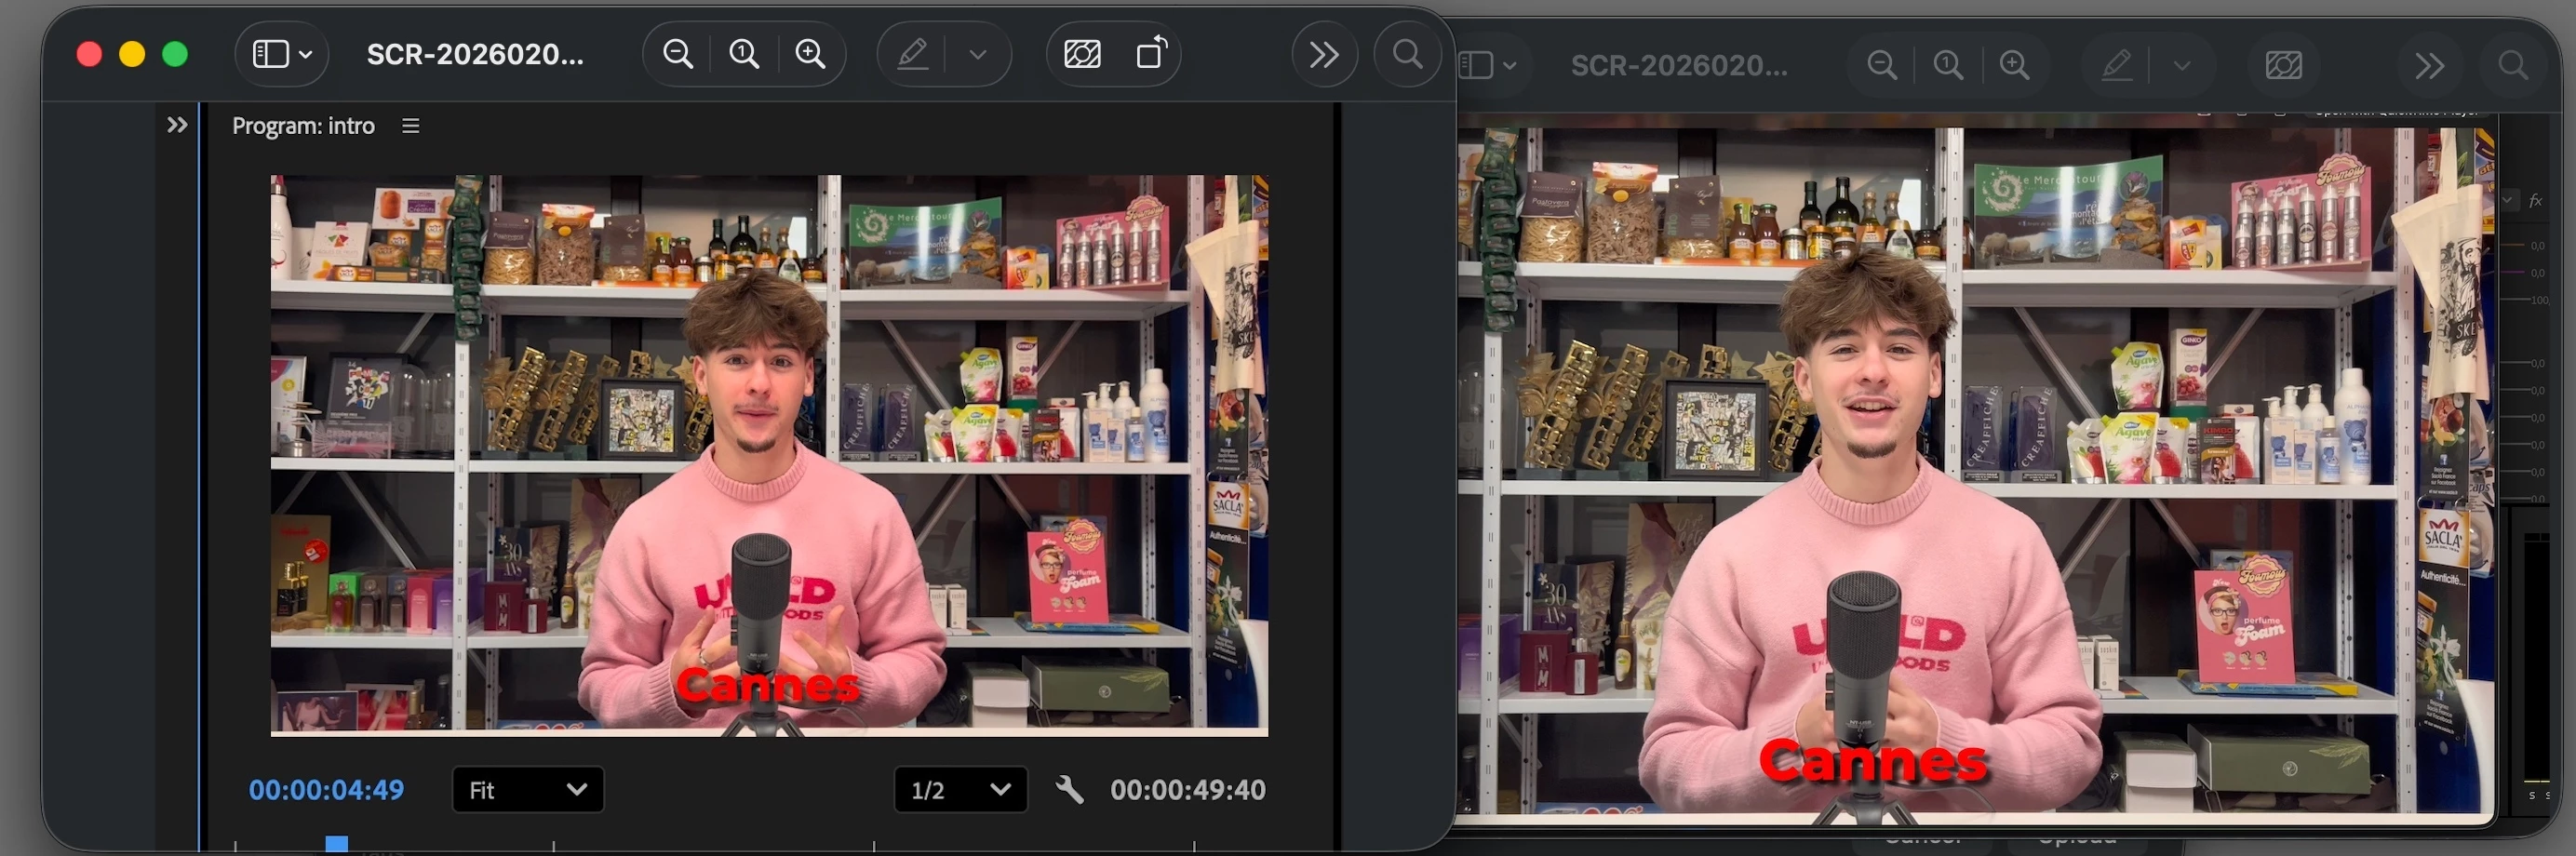Image resolution: width=2576 pixels, height=856 pixels.
Task: Show more toolbar items in front window
Action: pyautogui.click(x=1324, y=54)
